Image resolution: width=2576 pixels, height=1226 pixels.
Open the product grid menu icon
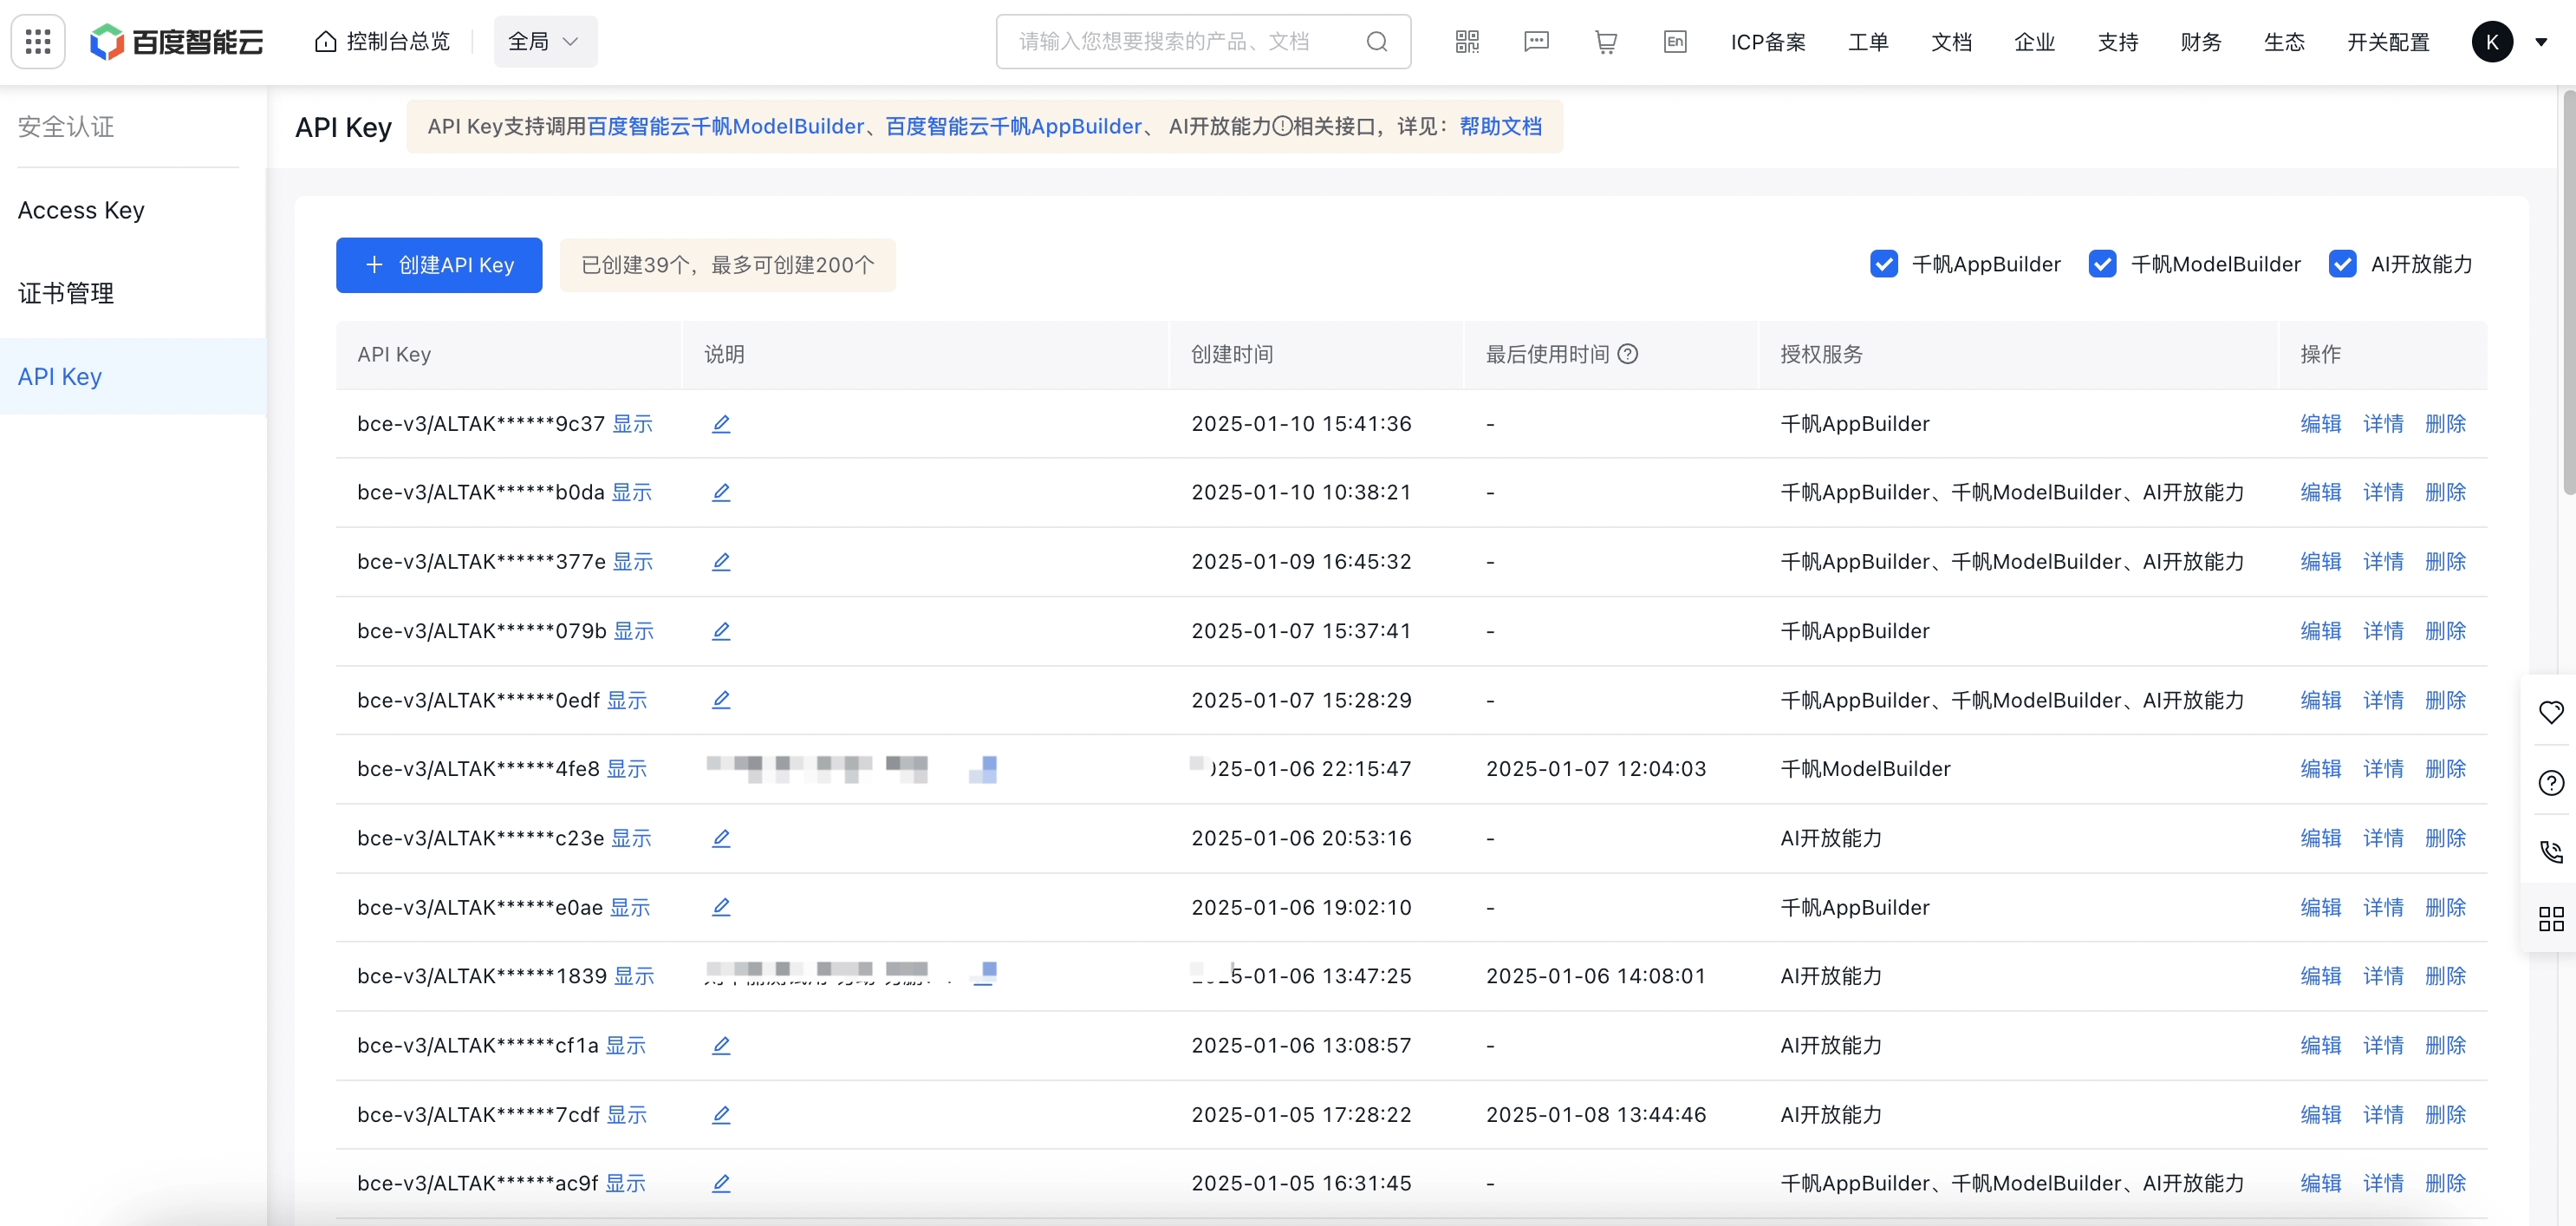[38, 41]
